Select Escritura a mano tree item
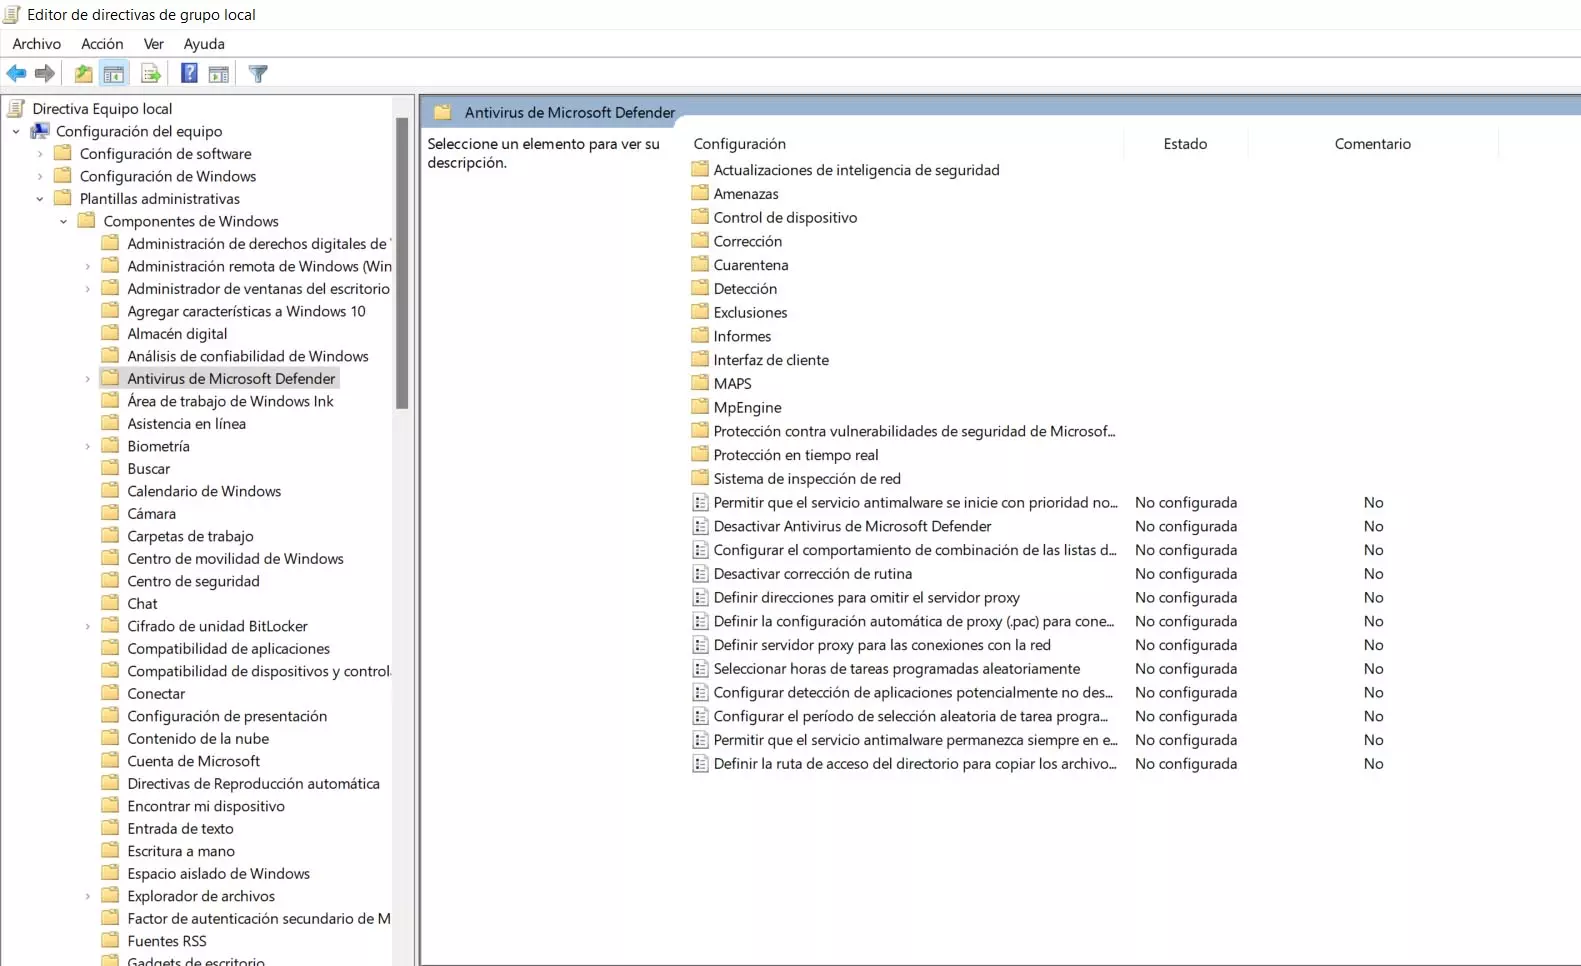 181,851
